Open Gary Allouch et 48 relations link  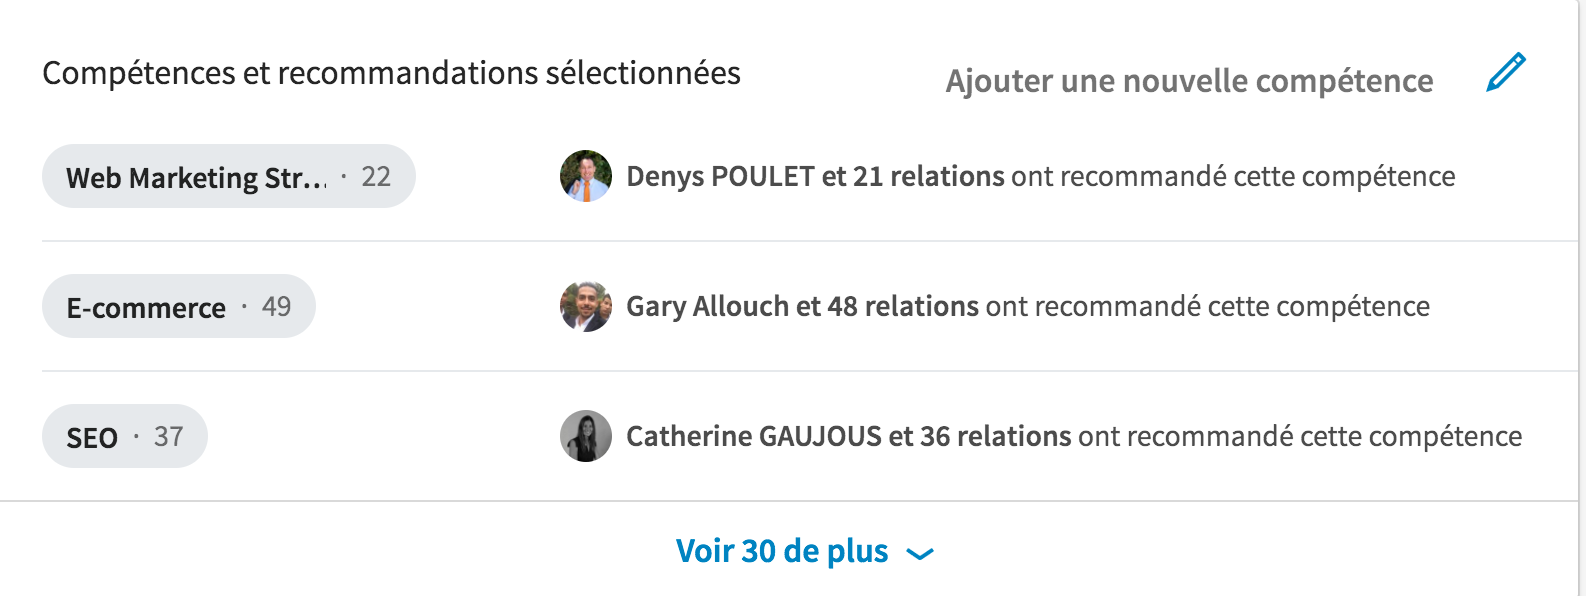point(802,306)
